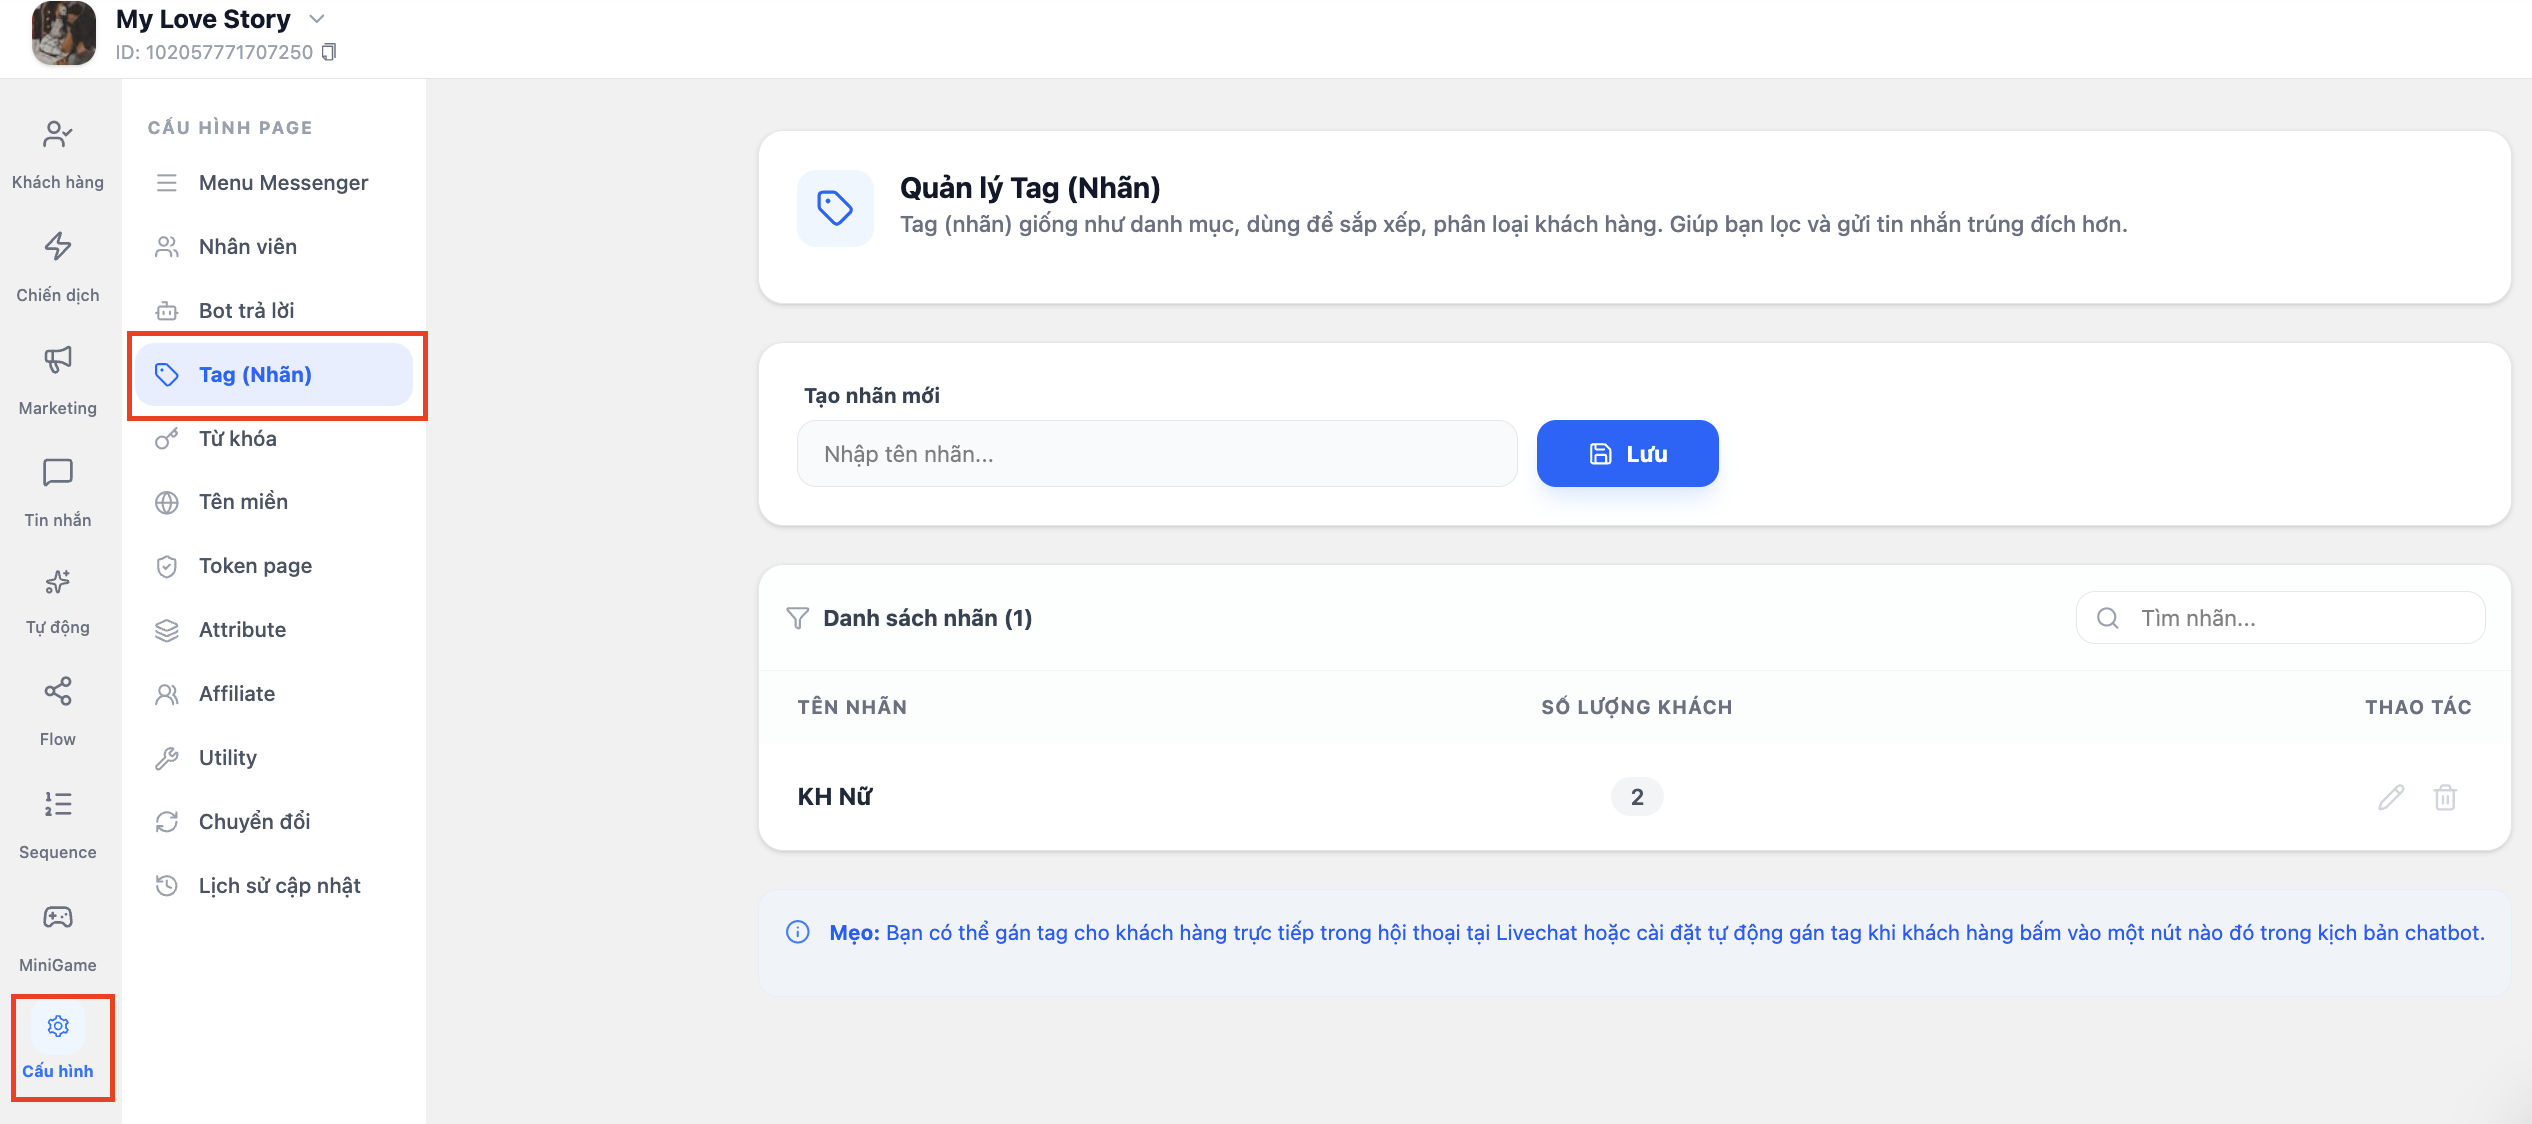Open the Cấu hình settings section
The width and height of the screenshot is (2532, 1124).
pos(58,1045)
